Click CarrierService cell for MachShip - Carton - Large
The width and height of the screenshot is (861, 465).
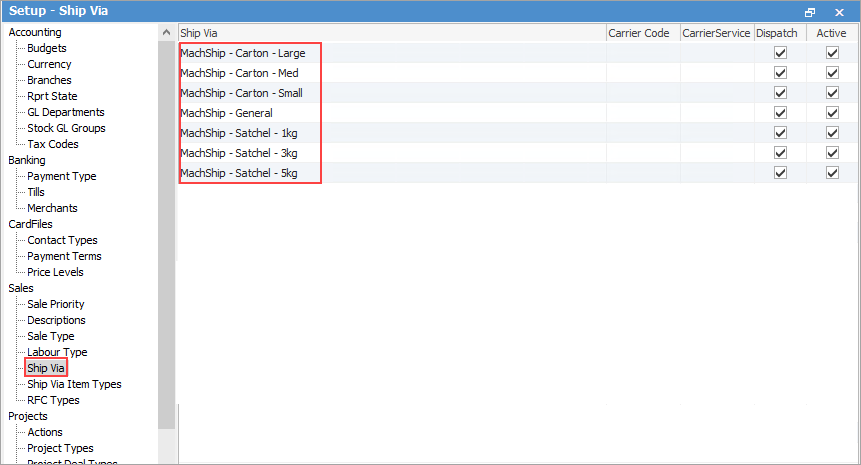(717, 53)
